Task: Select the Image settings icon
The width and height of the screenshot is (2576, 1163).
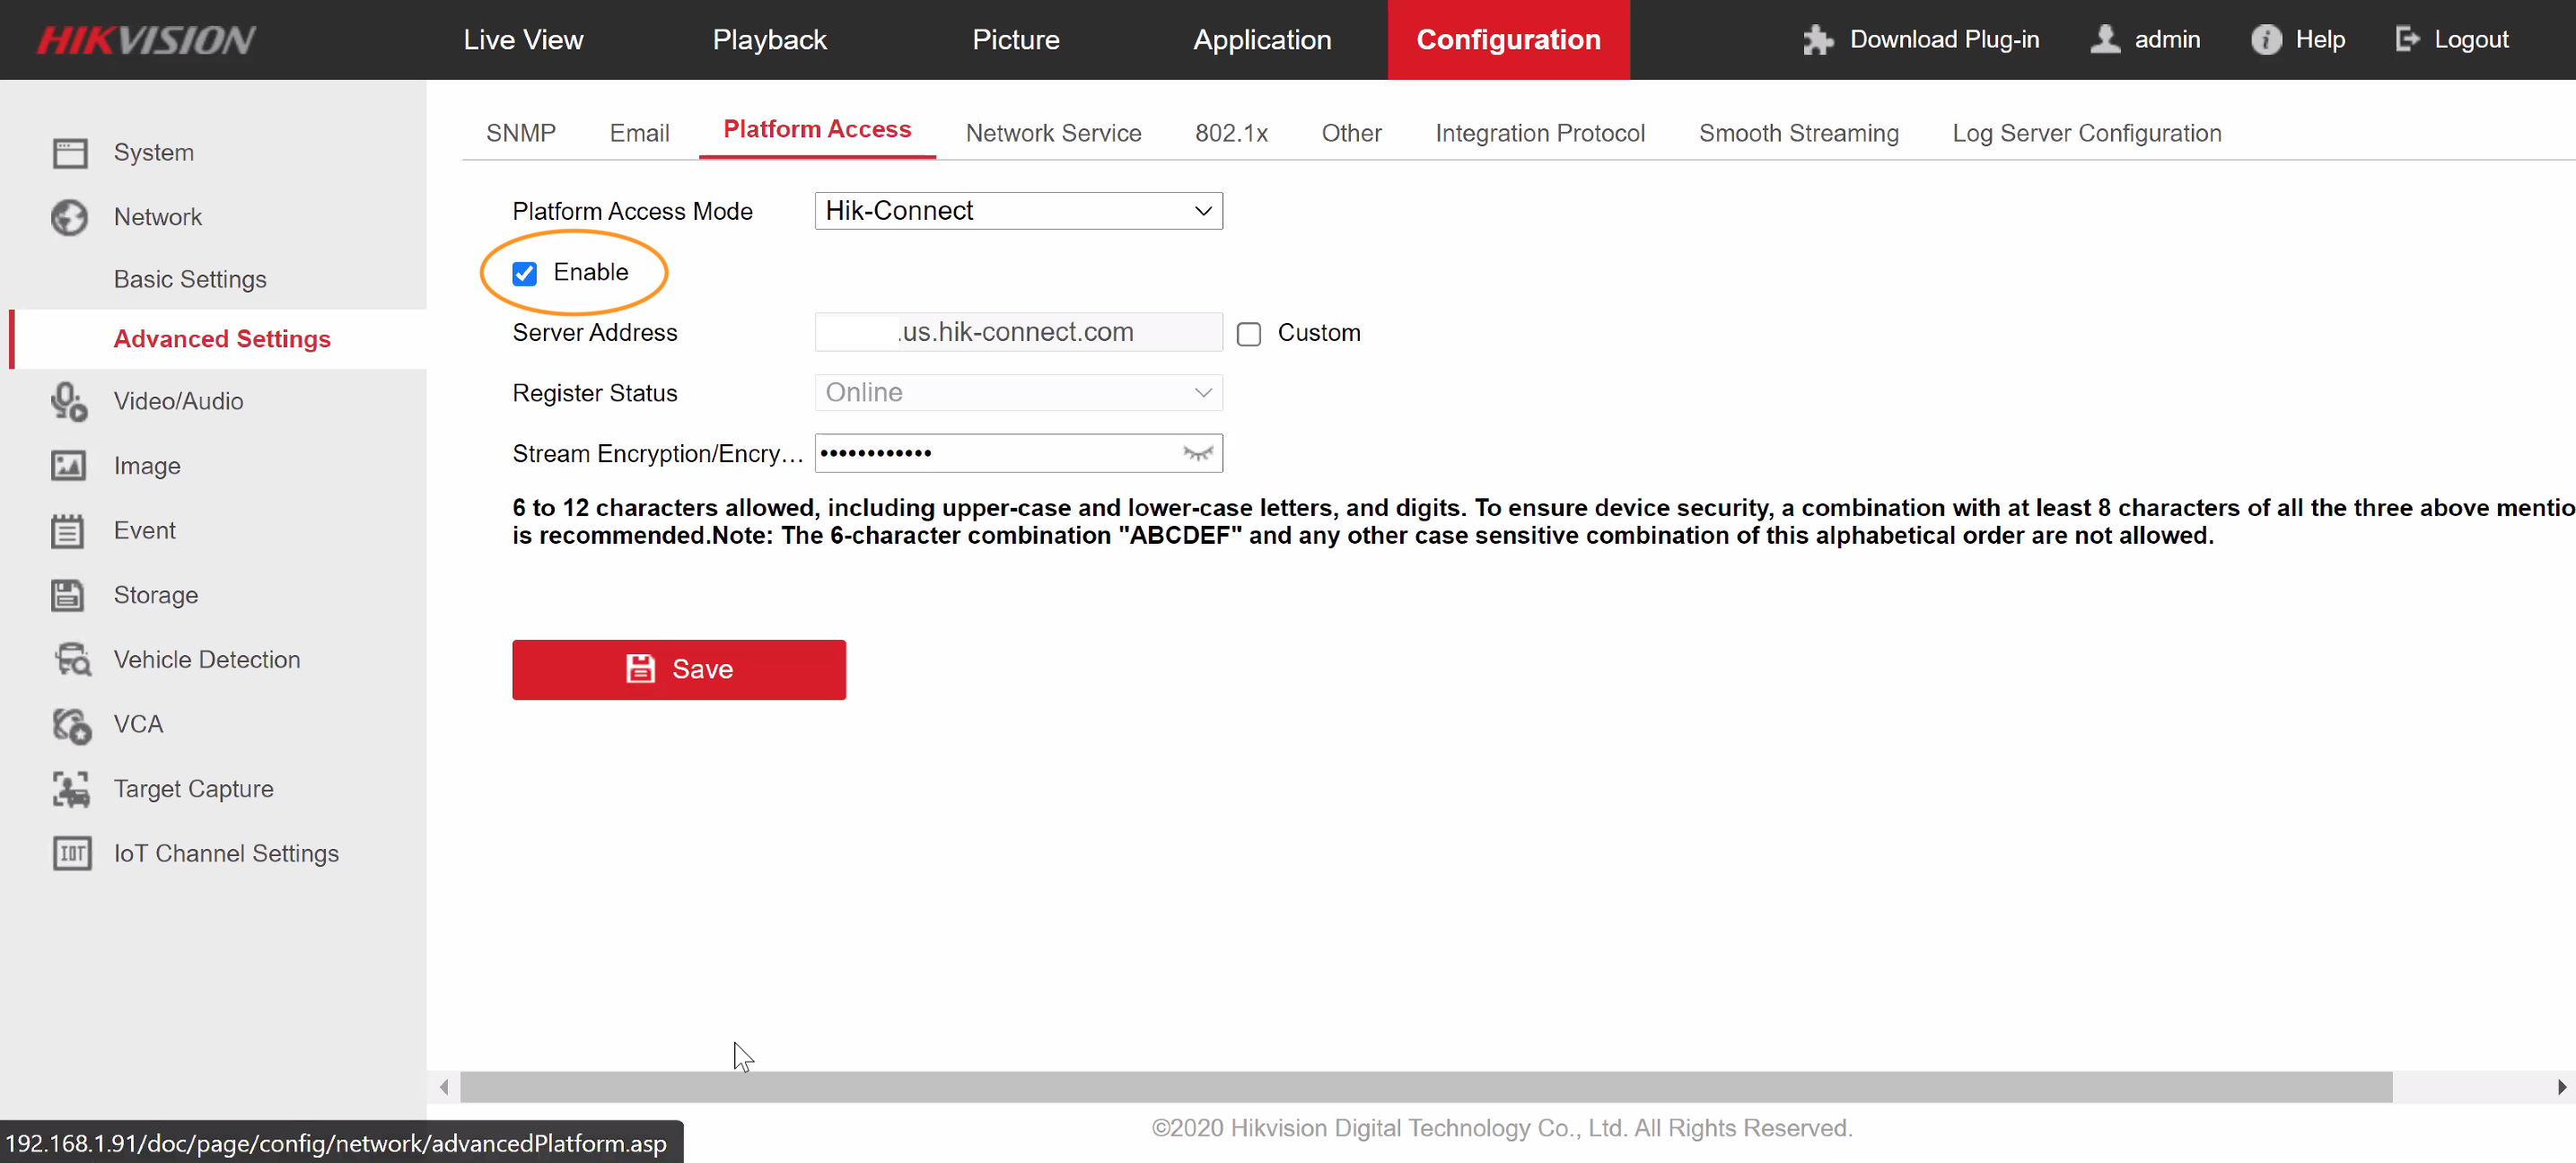Action: [70, 466]
